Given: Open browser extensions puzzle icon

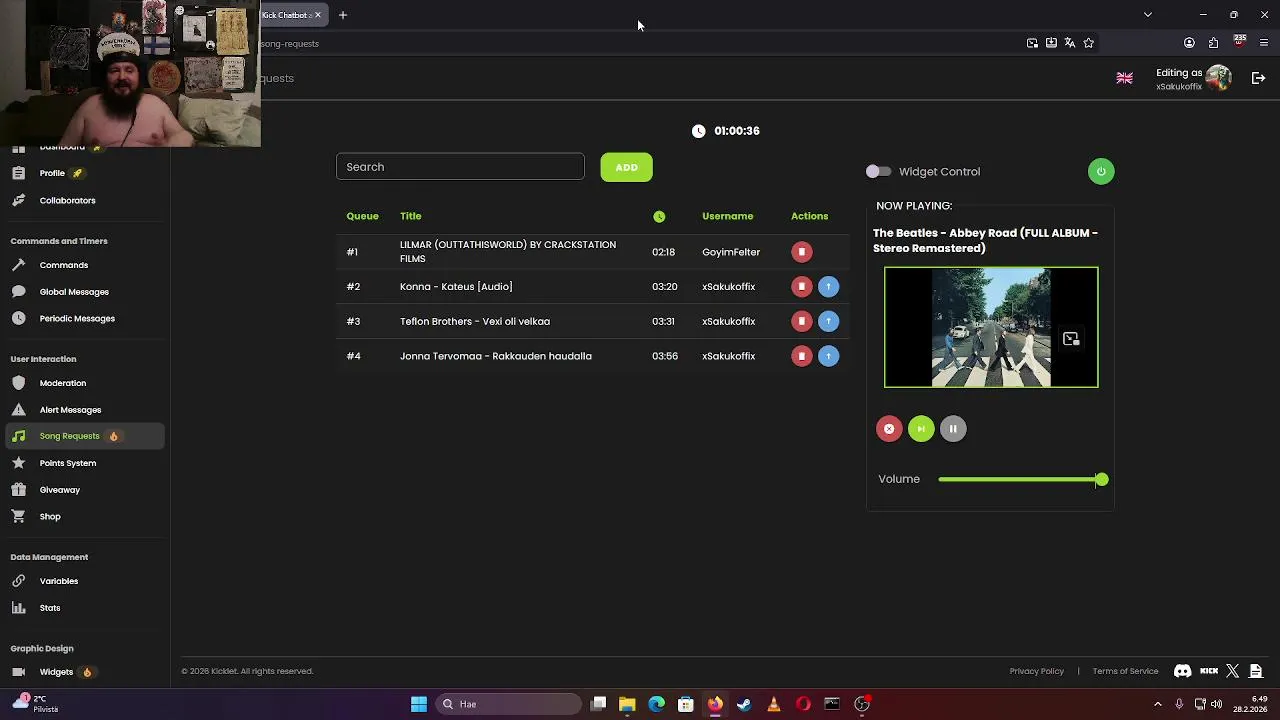Looking at the screenshot, I should 1213,43.
